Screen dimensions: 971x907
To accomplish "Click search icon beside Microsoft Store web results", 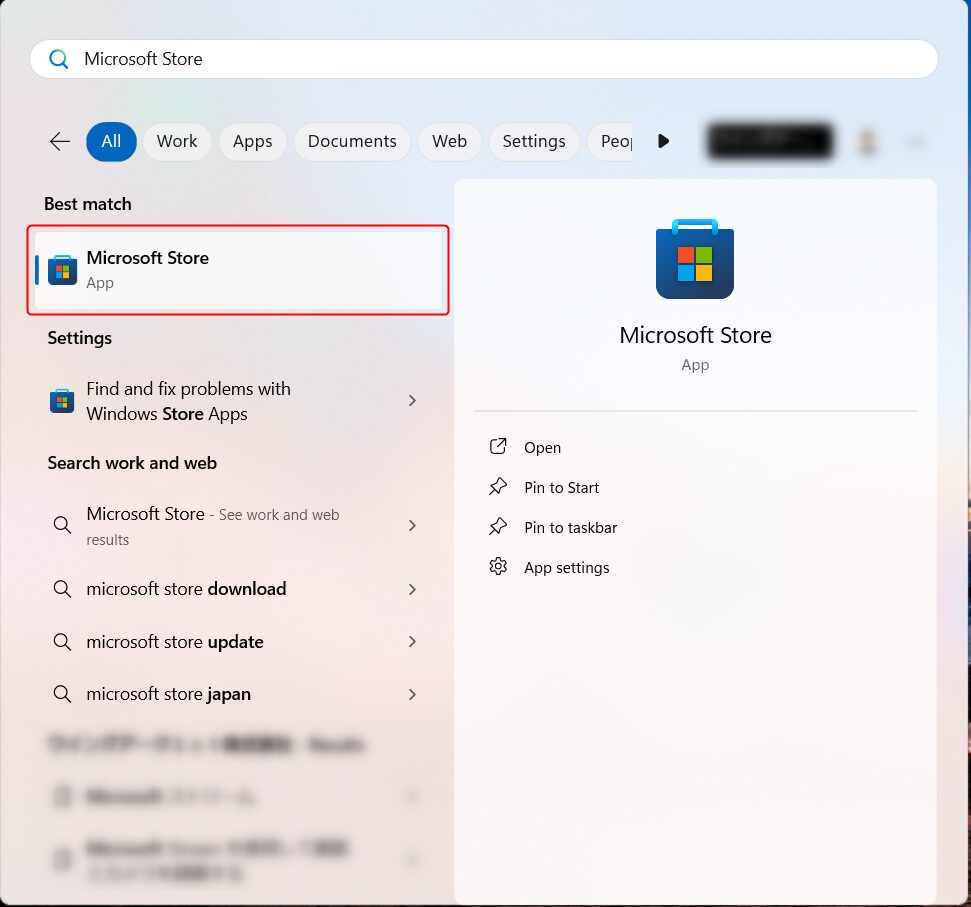I will (62, 525).
